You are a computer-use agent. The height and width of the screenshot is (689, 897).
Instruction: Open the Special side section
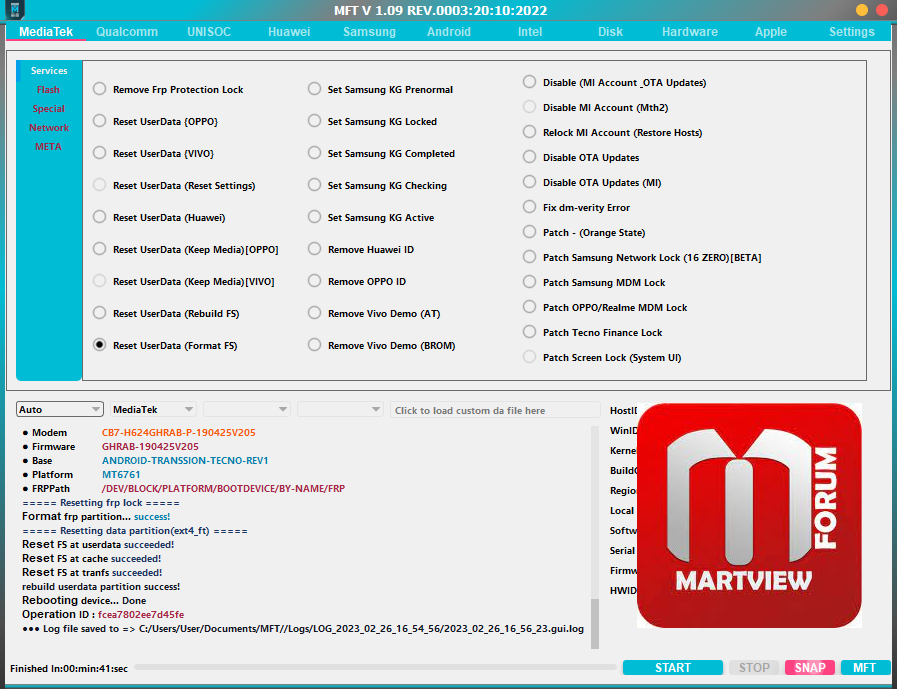pos(48,109)
